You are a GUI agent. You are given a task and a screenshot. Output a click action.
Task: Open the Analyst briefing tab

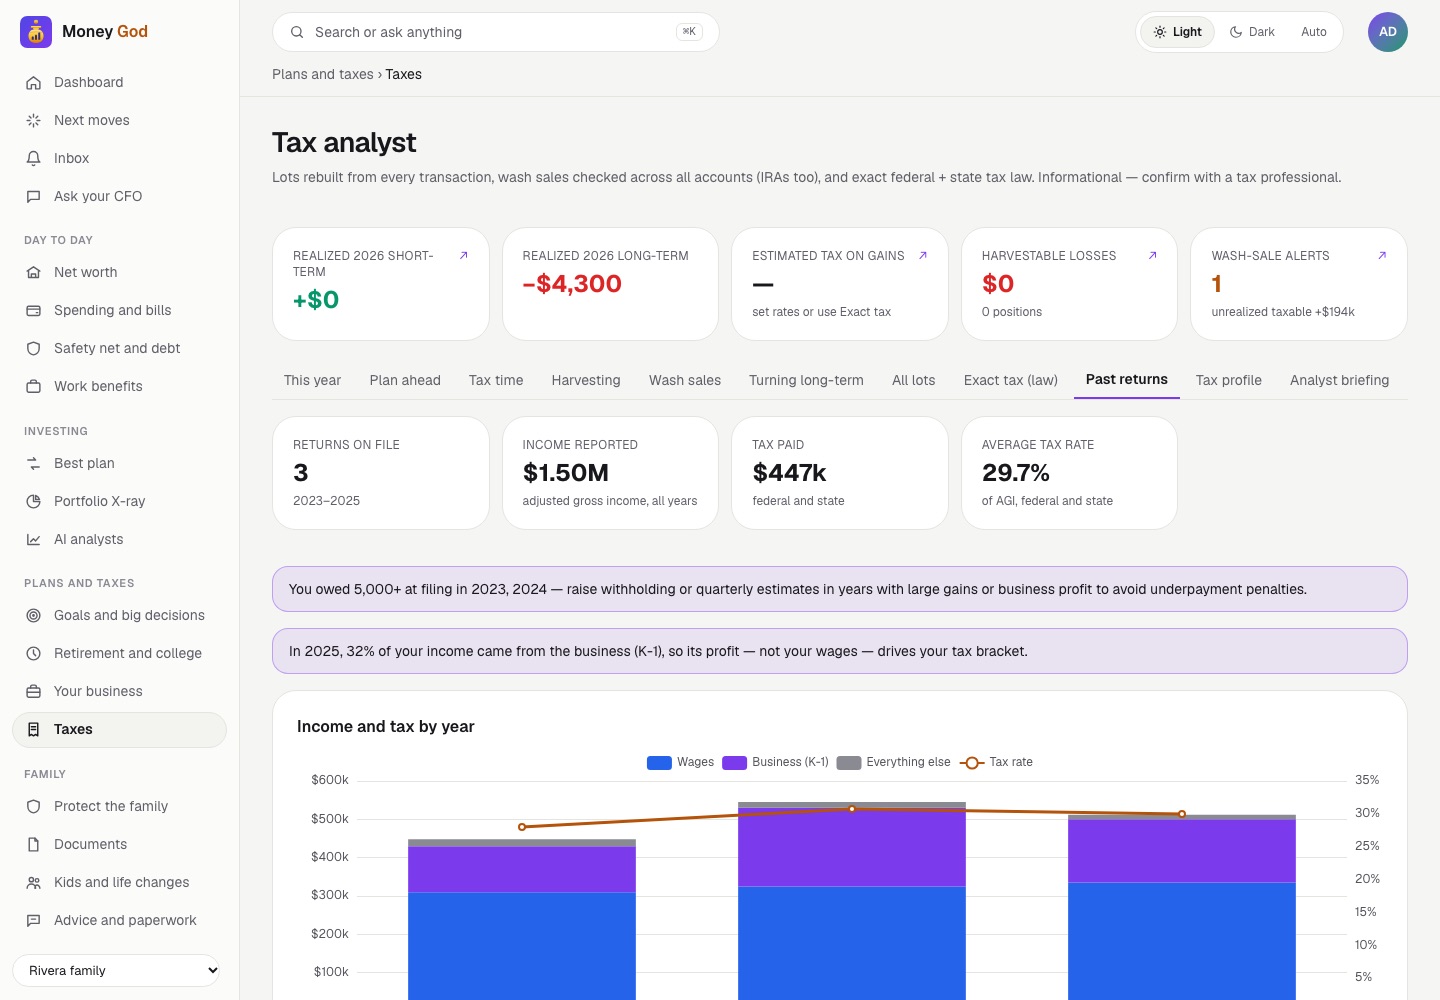[x=1340, y=380]
